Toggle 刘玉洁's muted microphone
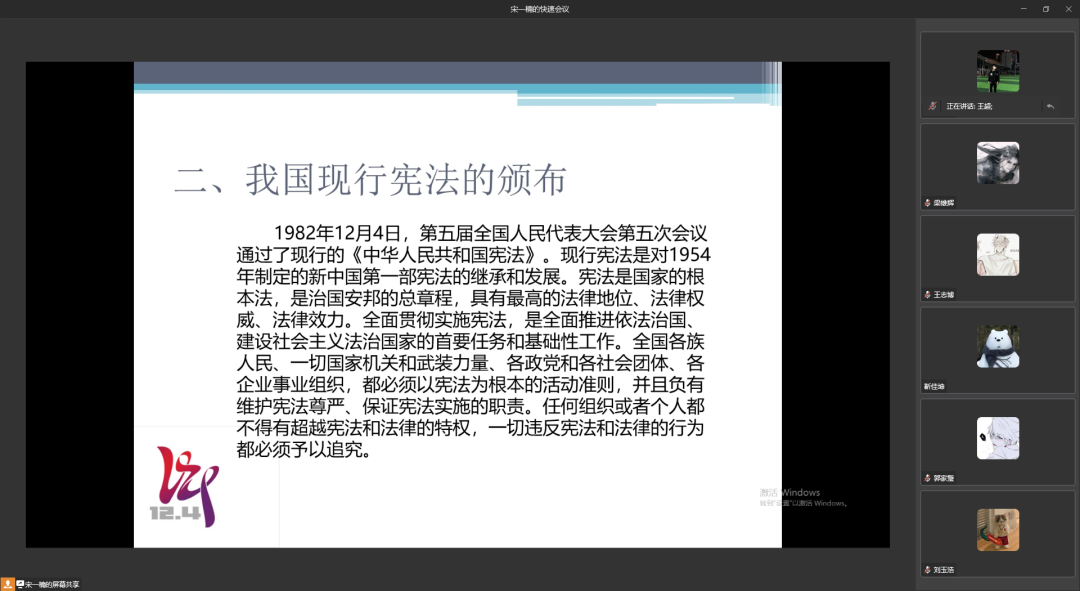 click(926, 568)
